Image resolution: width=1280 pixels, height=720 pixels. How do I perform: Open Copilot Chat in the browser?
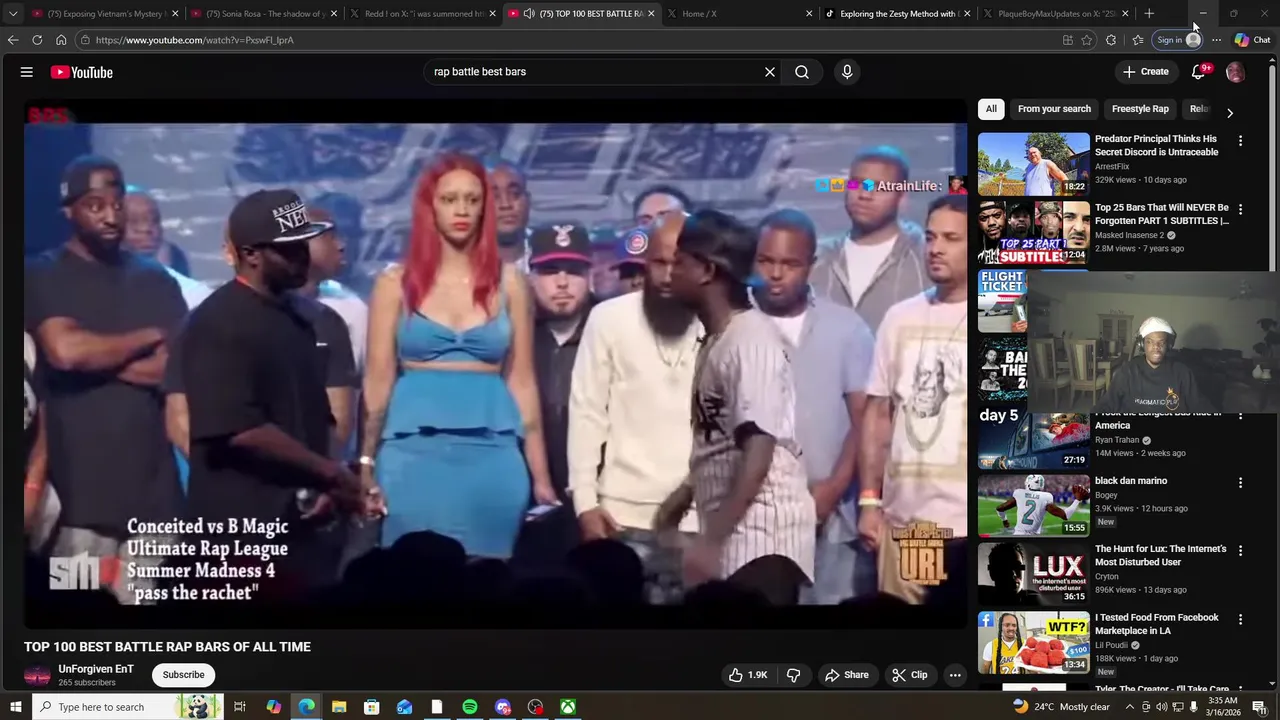(1252, 40)
